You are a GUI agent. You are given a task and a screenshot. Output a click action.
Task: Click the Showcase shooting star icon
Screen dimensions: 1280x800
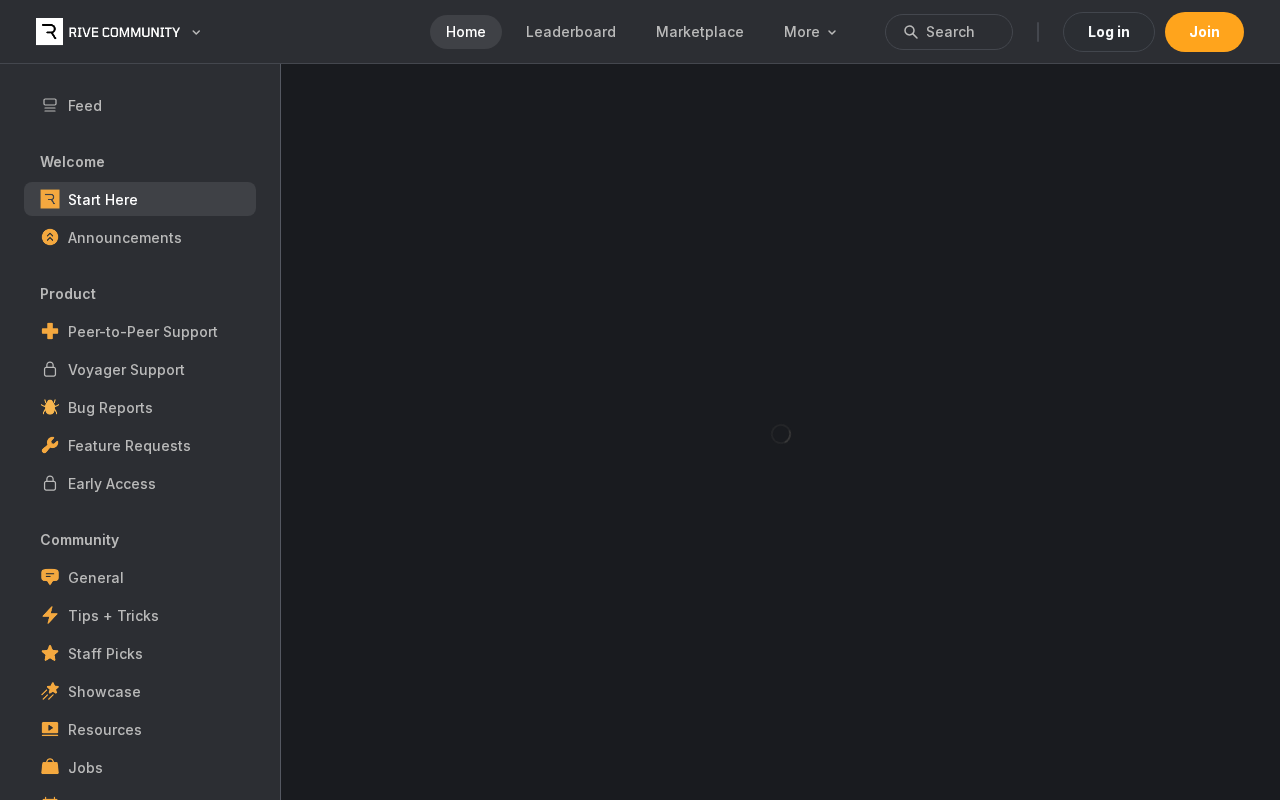pos(50,691)
